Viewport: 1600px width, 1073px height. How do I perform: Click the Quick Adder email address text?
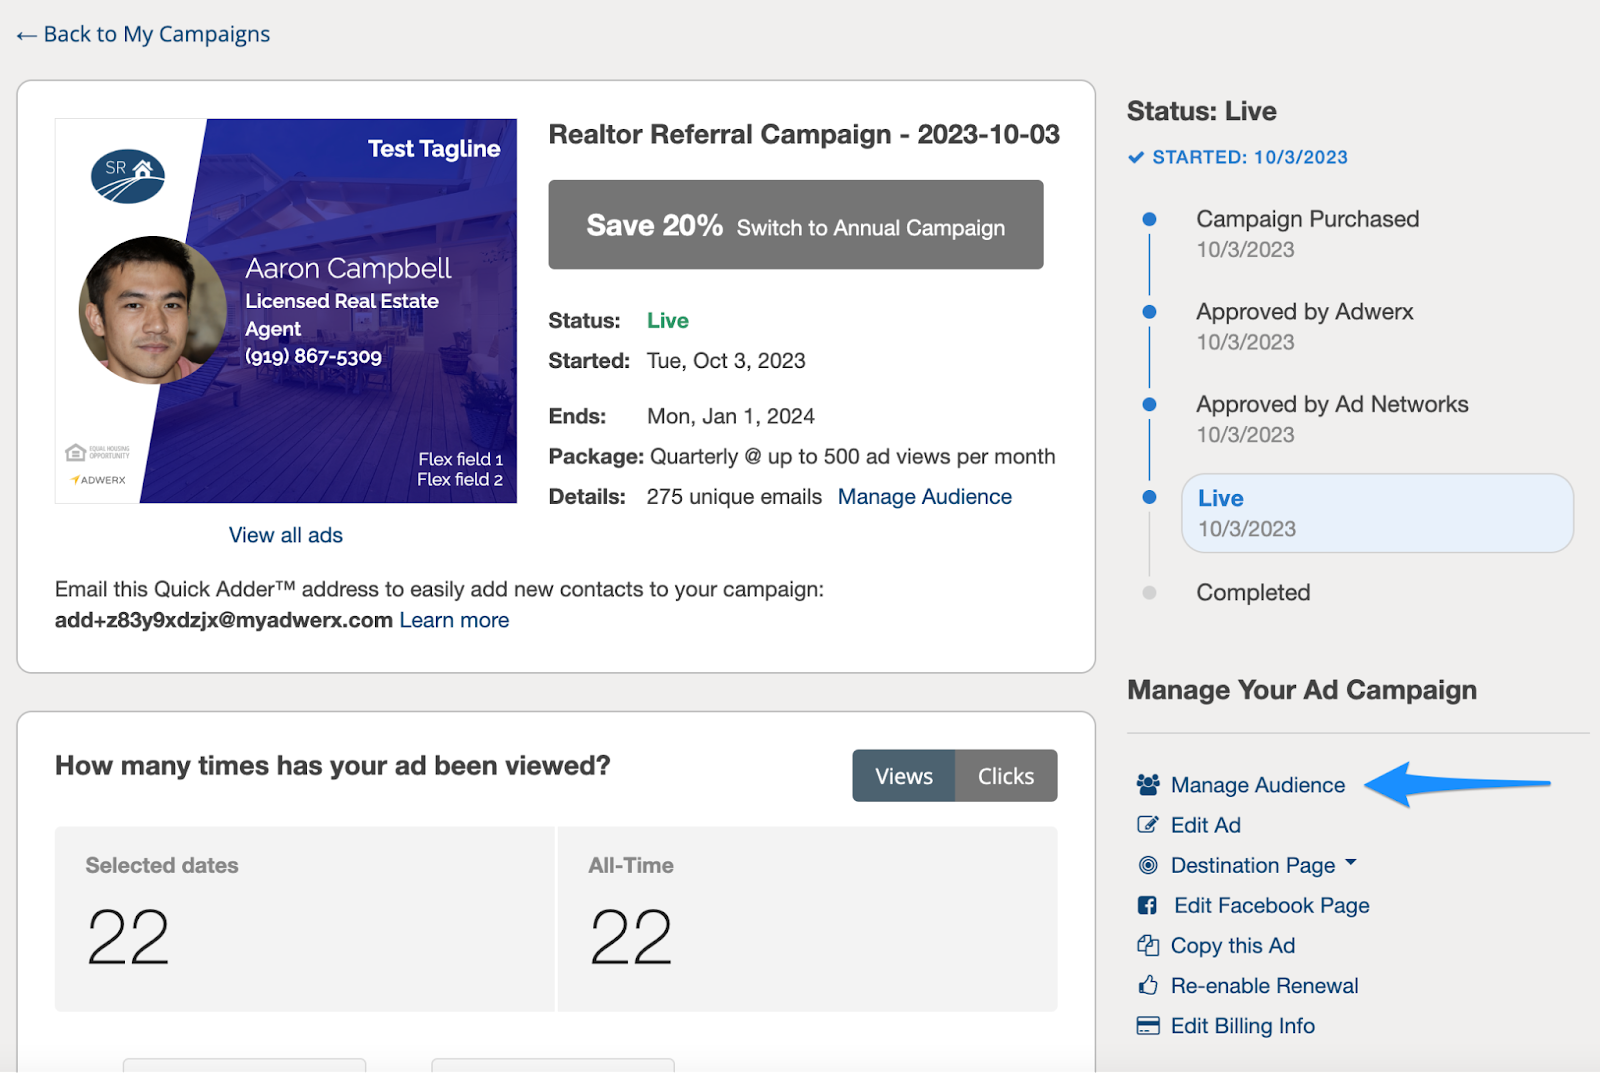224,620
